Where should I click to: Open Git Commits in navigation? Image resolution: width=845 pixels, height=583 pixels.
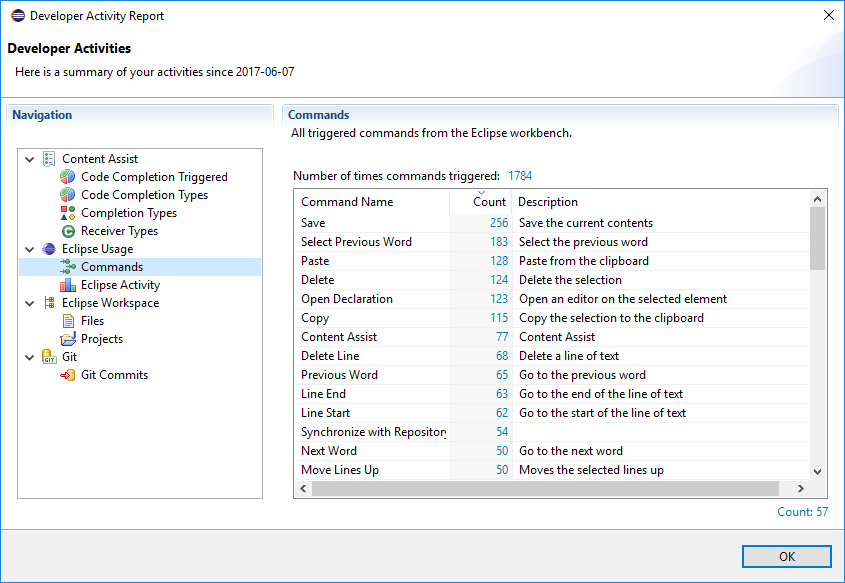point(114,374)
